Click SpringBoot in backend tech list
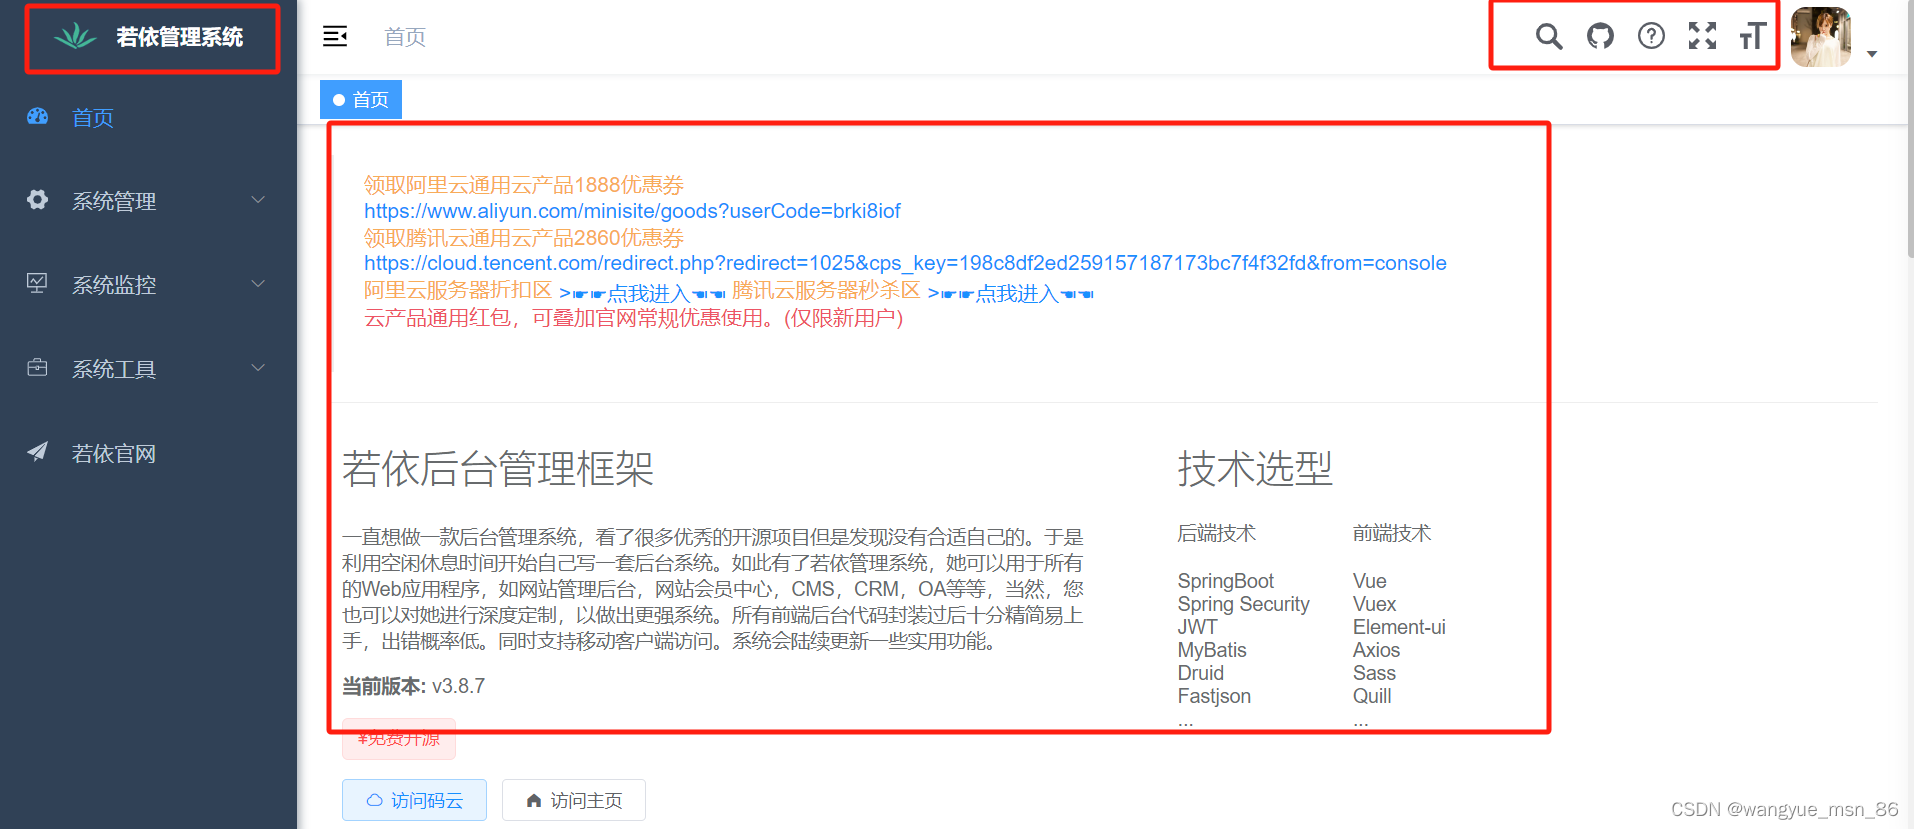This screenshot has height=829, width=1914. coord(1226,581)
